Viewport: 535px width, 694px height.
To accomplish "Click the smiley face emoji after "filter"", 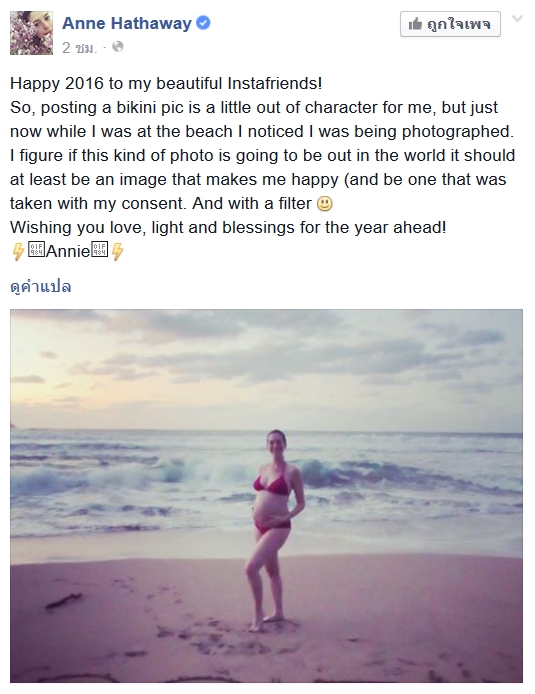I will pyautogui.click(x=325, y=204).
